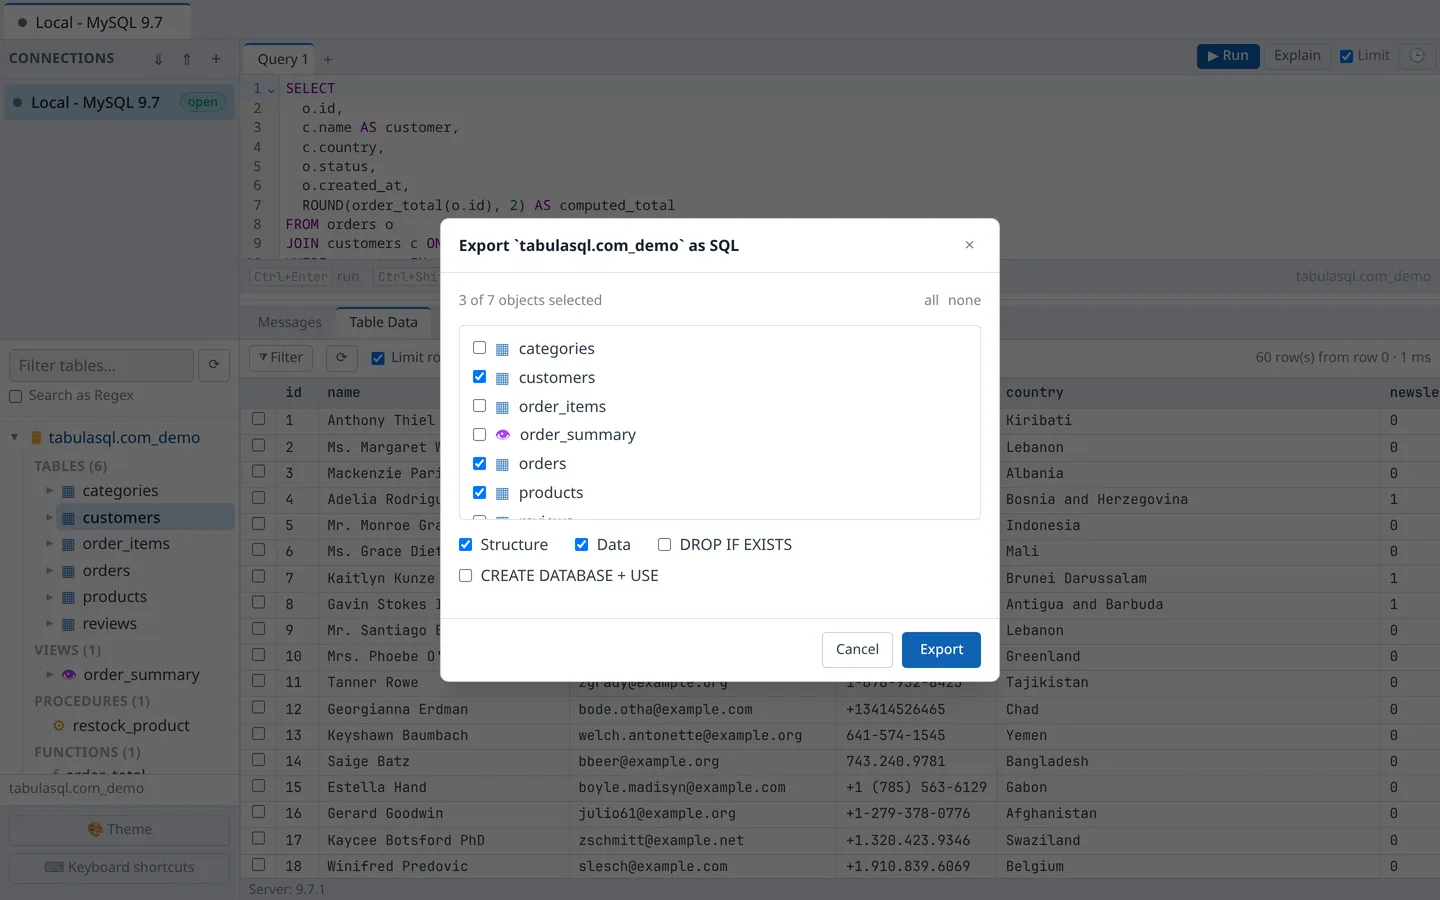1440x900 pixels.
Task: Select the Local - MySQL 9.7 window tab
Action: (97, 22)
